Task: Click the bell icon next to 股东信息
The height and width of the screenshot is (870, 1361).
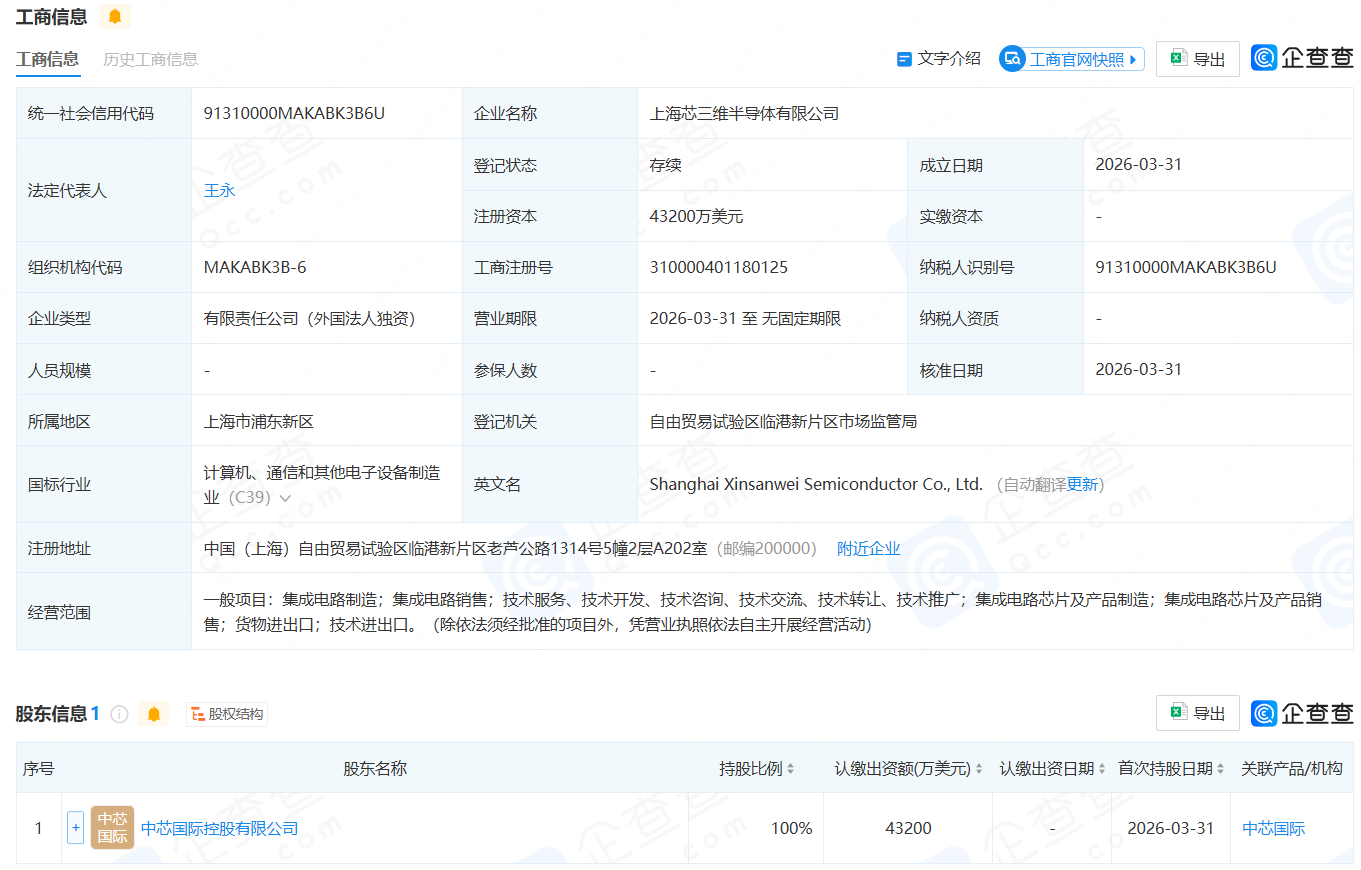Action: 153,714
